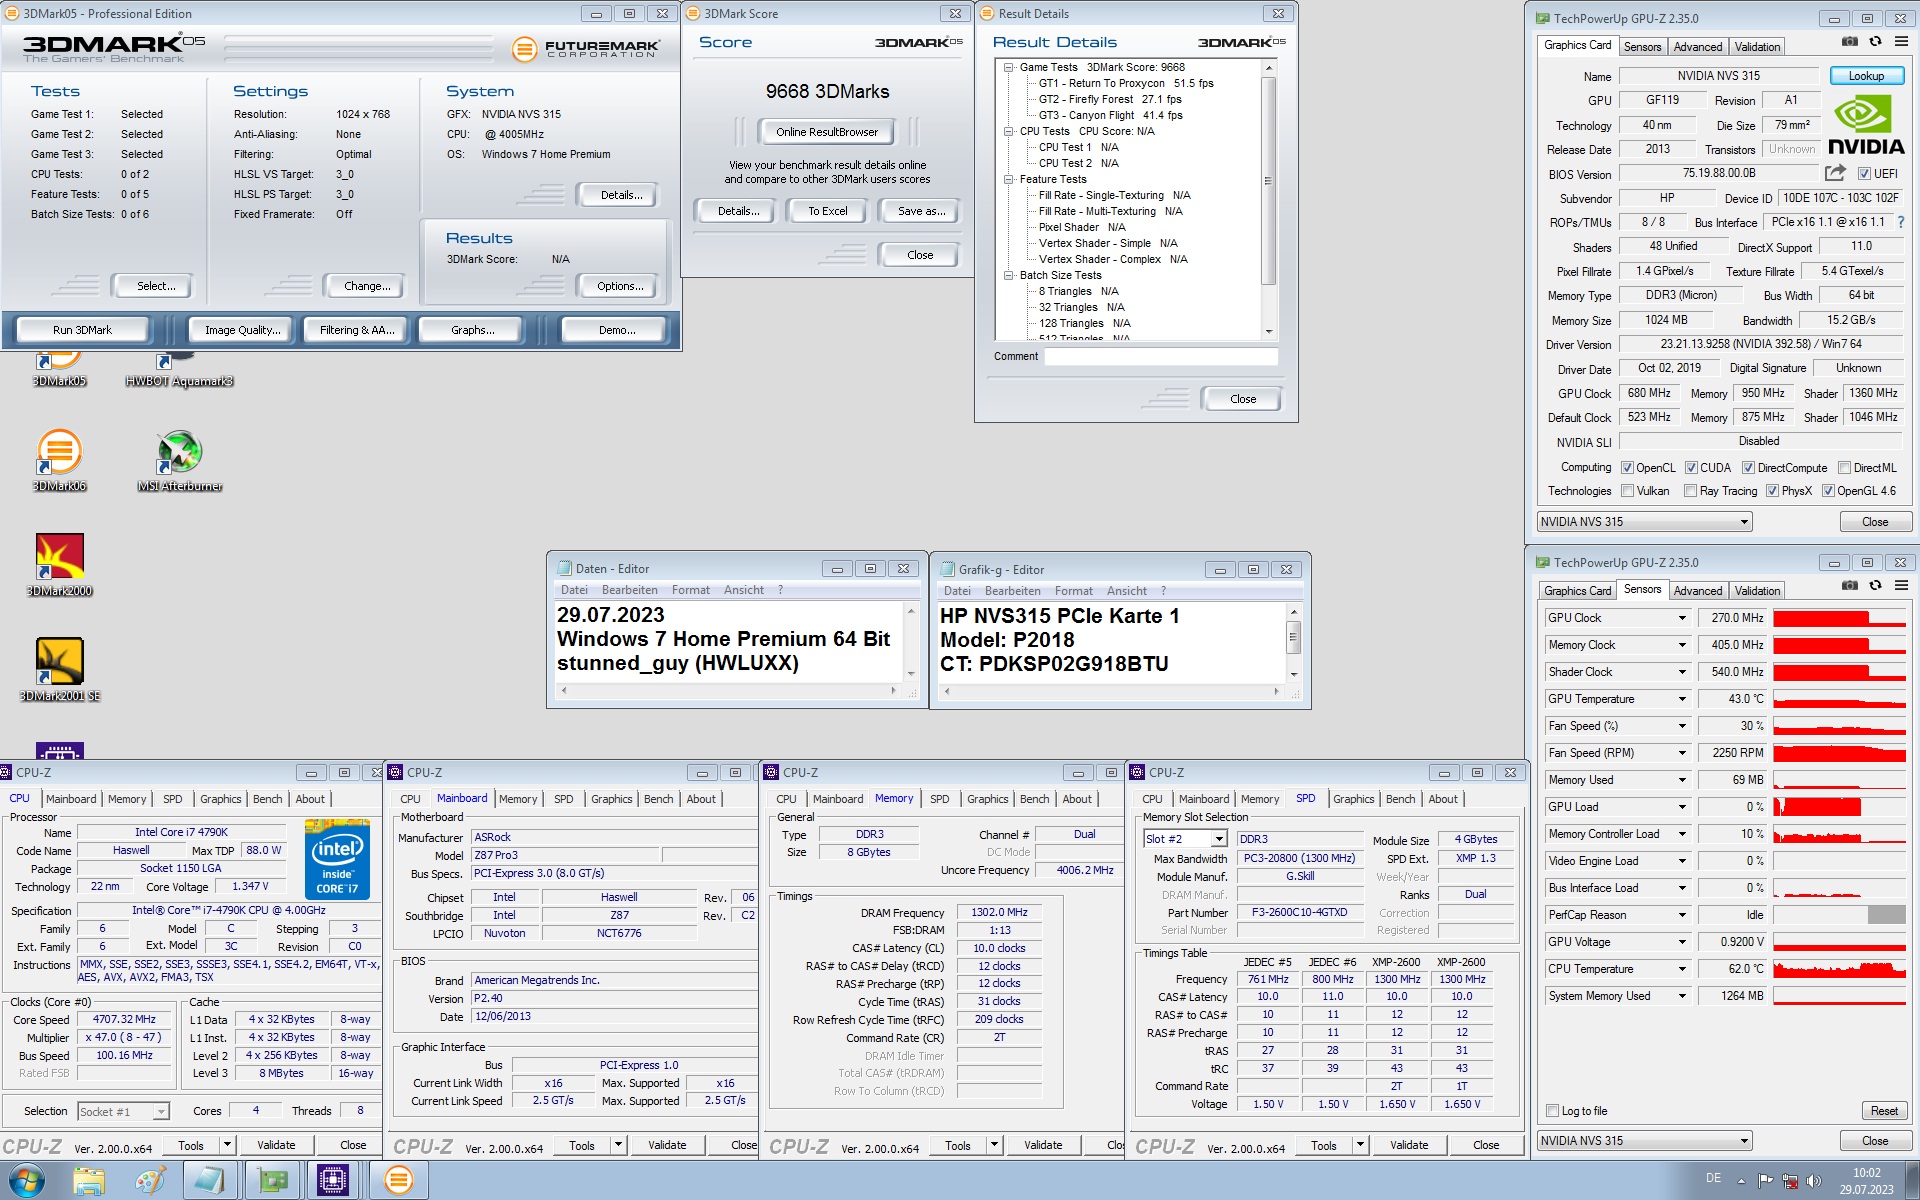Screen dimensions: 1920x1200
Task: Toggle CUDA checkbox
Action: [x=1691, y=468]
